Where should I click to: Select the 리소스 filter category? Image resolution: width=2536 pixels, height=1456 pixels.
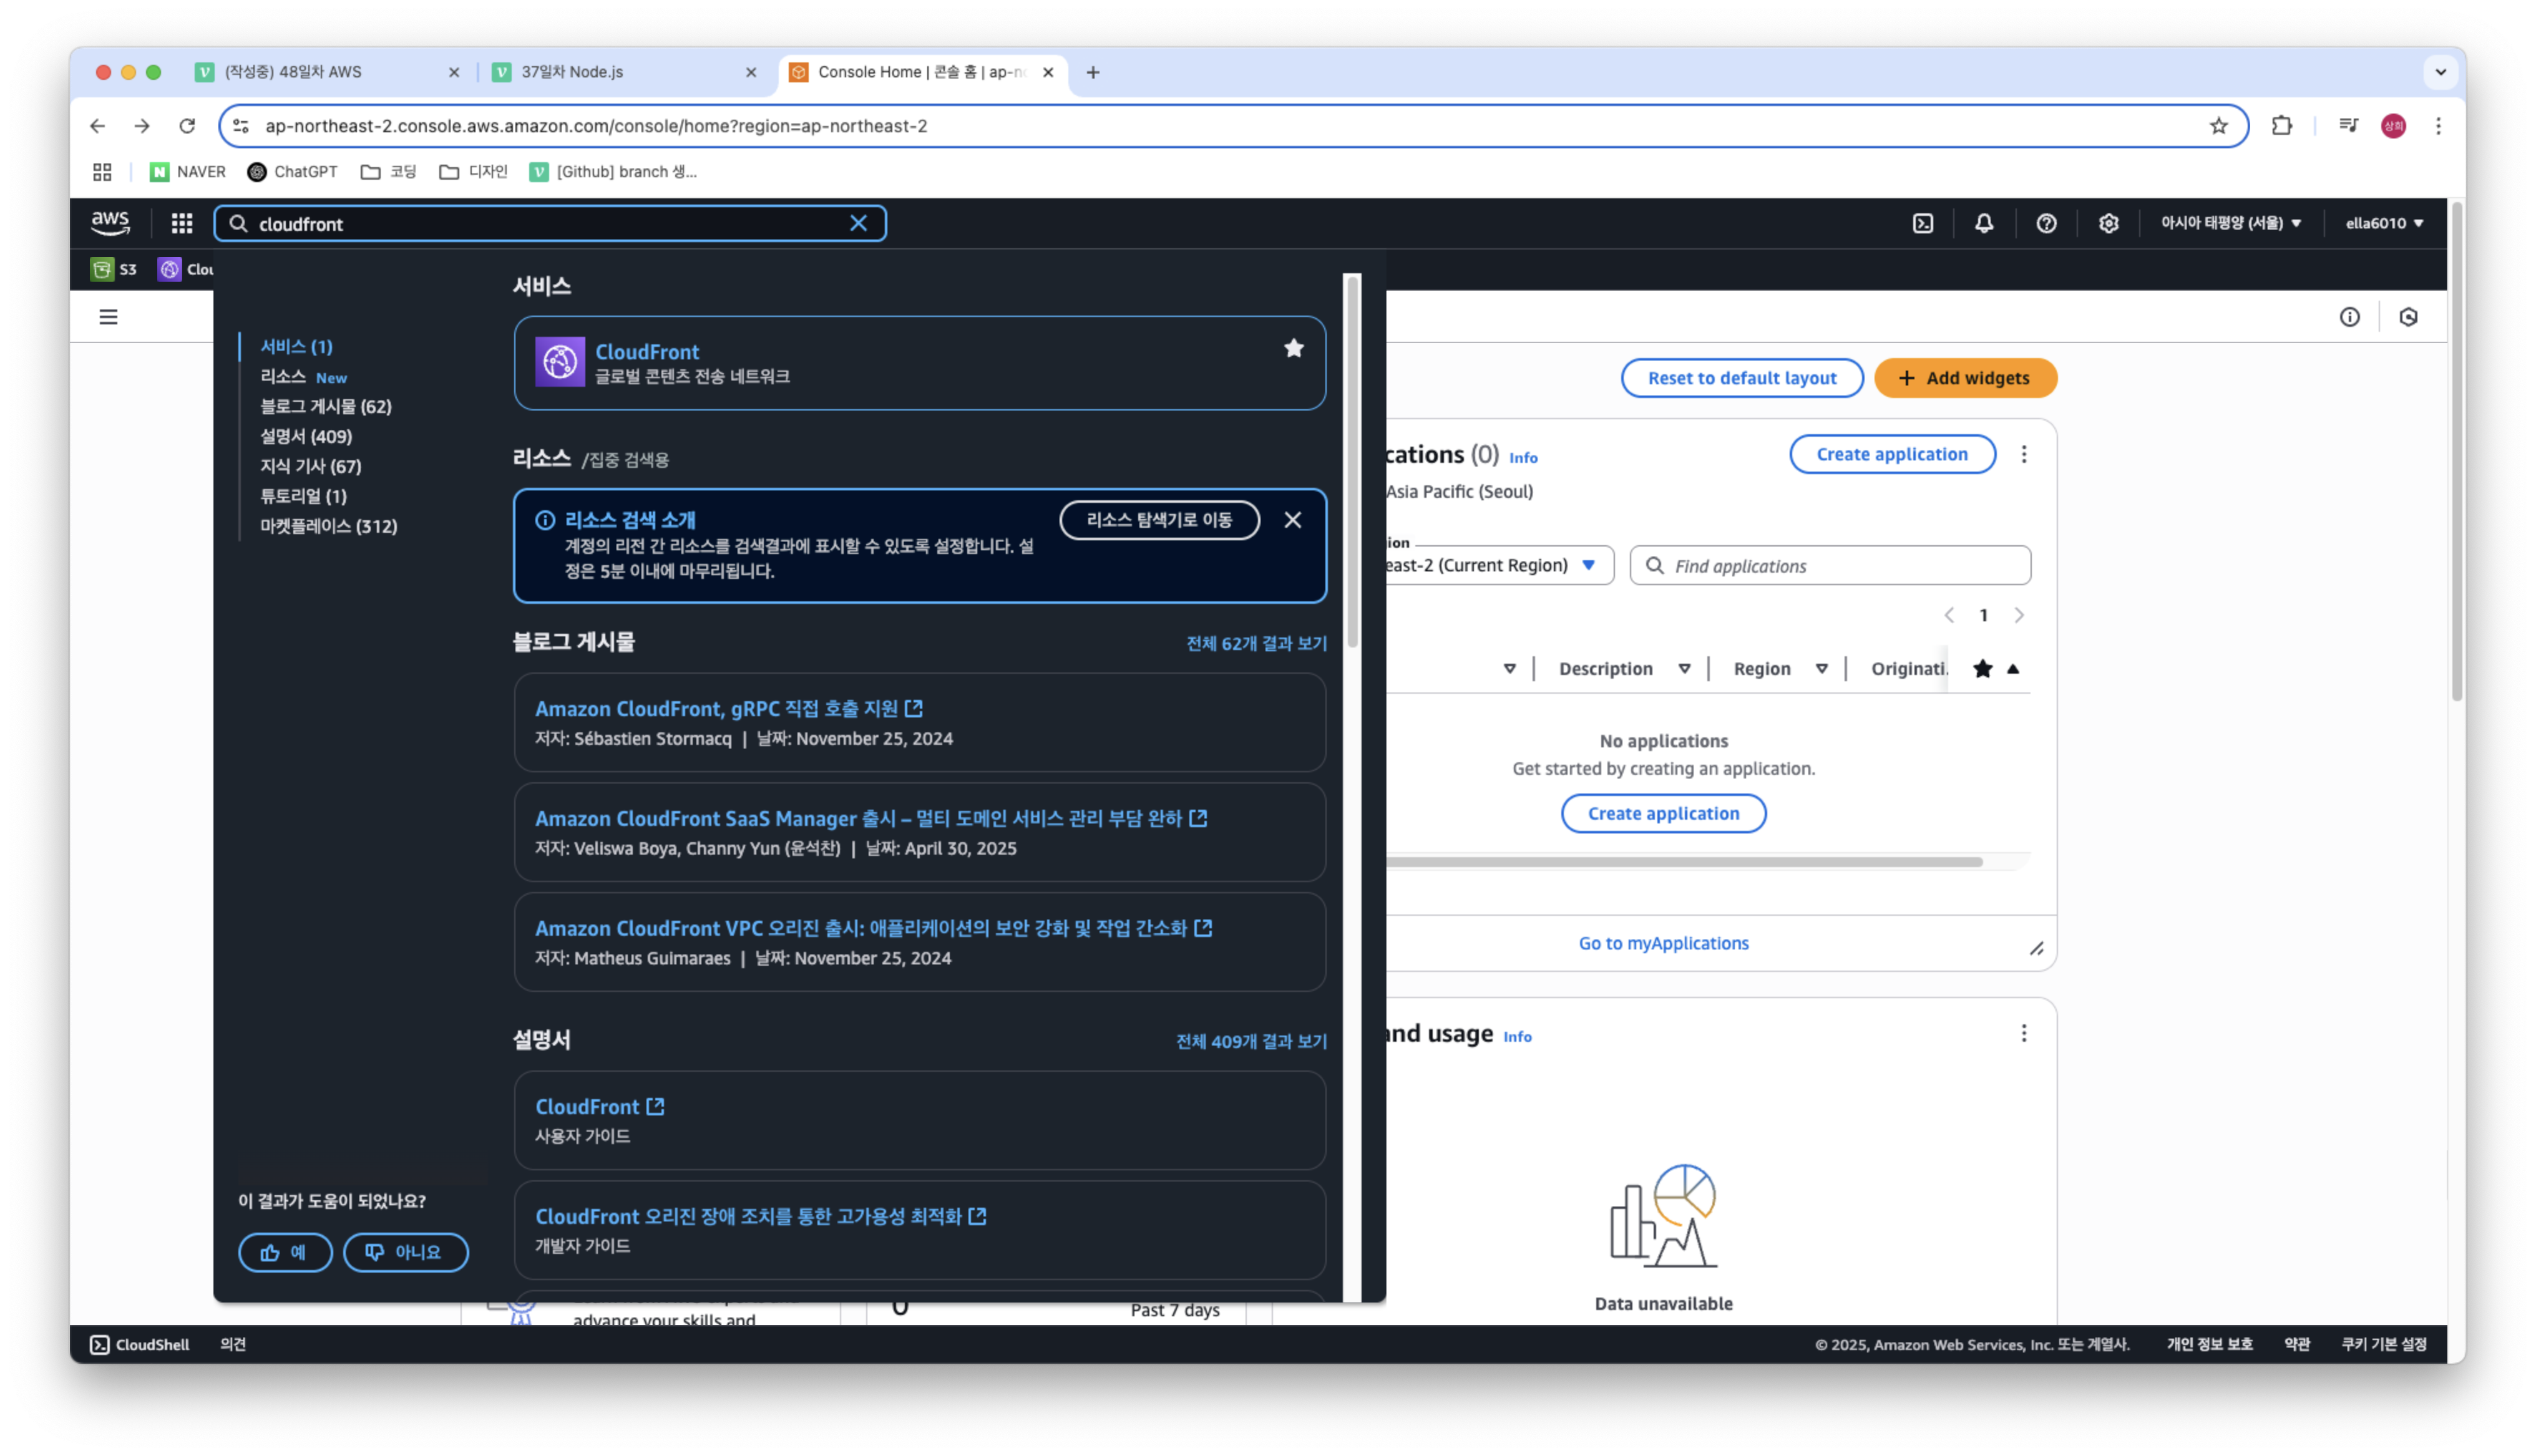click(x=283, y=377)
